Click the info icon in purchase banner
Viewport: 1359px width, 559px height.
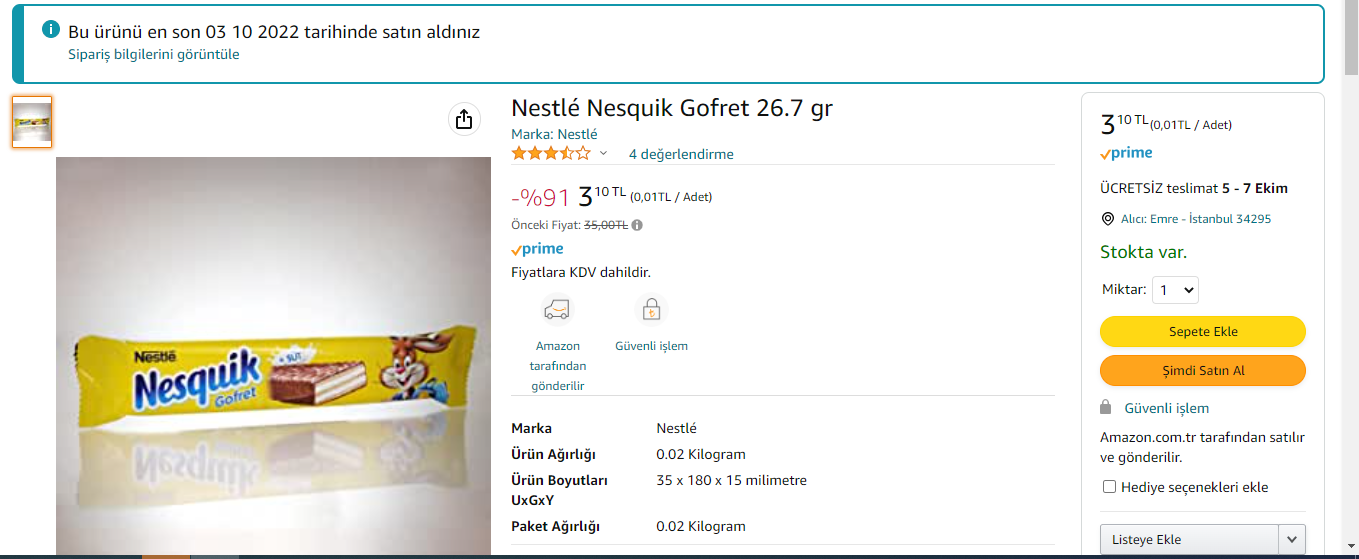51,30
